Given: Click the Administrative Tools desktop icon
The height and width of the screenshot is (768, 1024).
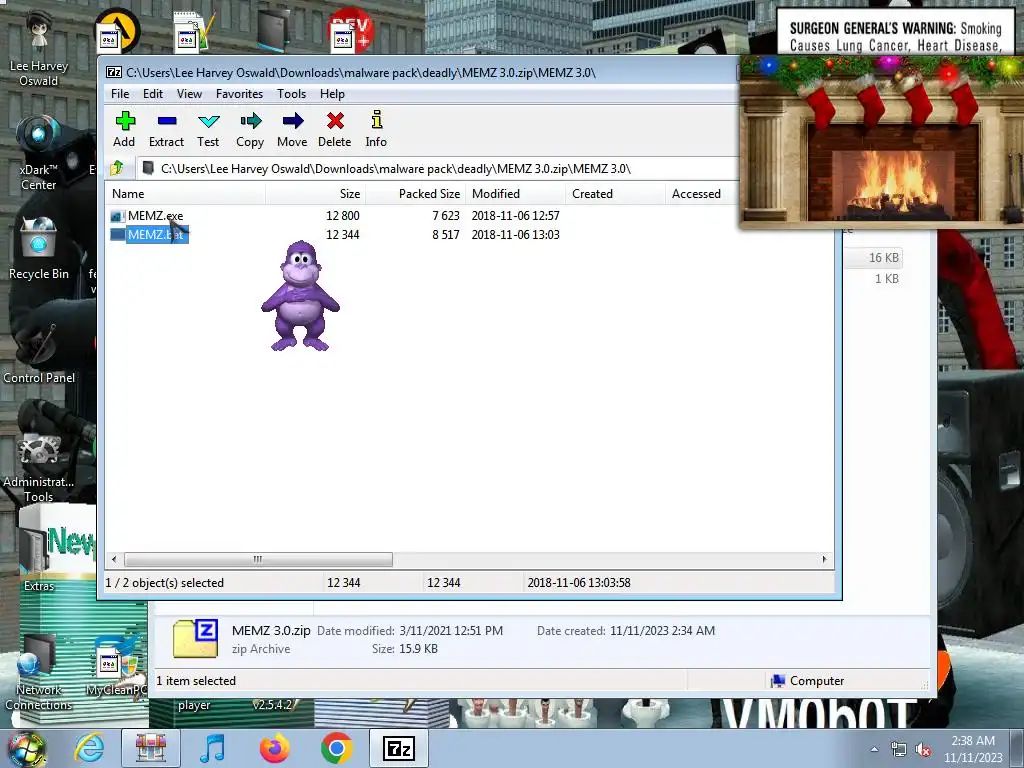Looking at the screenshot, I should click(x=39, y=467).
